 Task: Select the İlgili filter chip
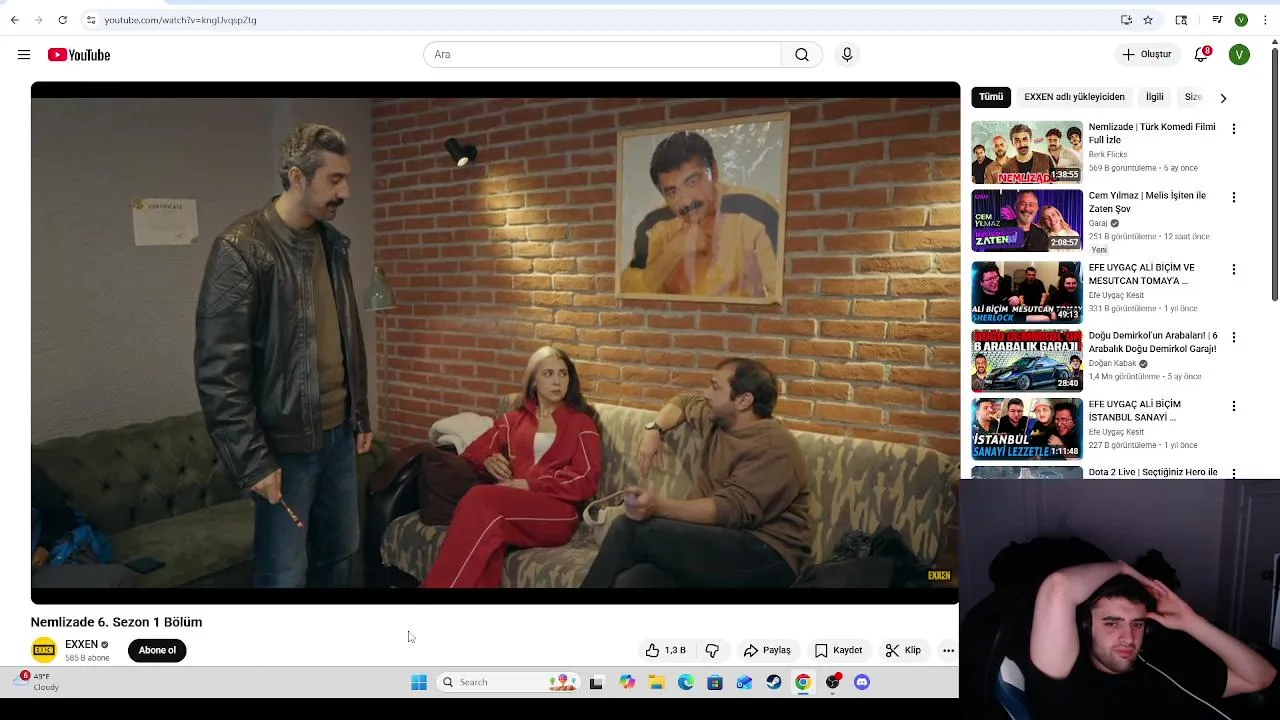pos(1155,97)
